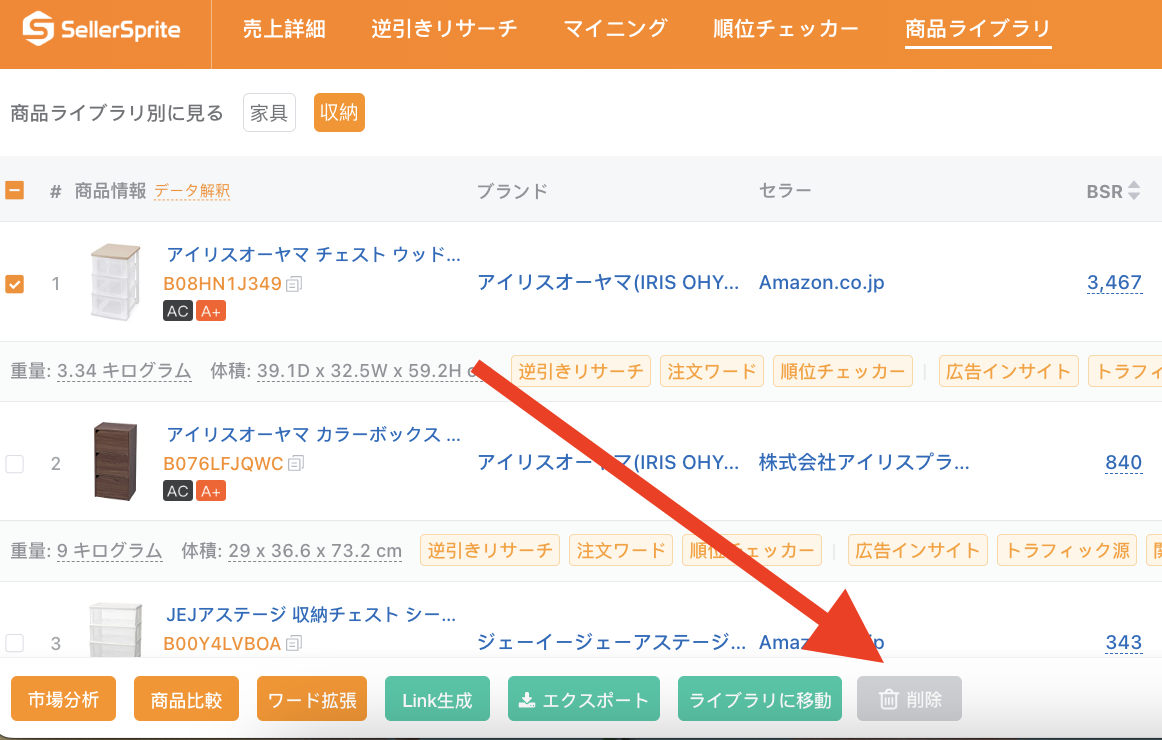Check the row 3 product checkbox
This screenshot has width=1162, height=740.
14,643
